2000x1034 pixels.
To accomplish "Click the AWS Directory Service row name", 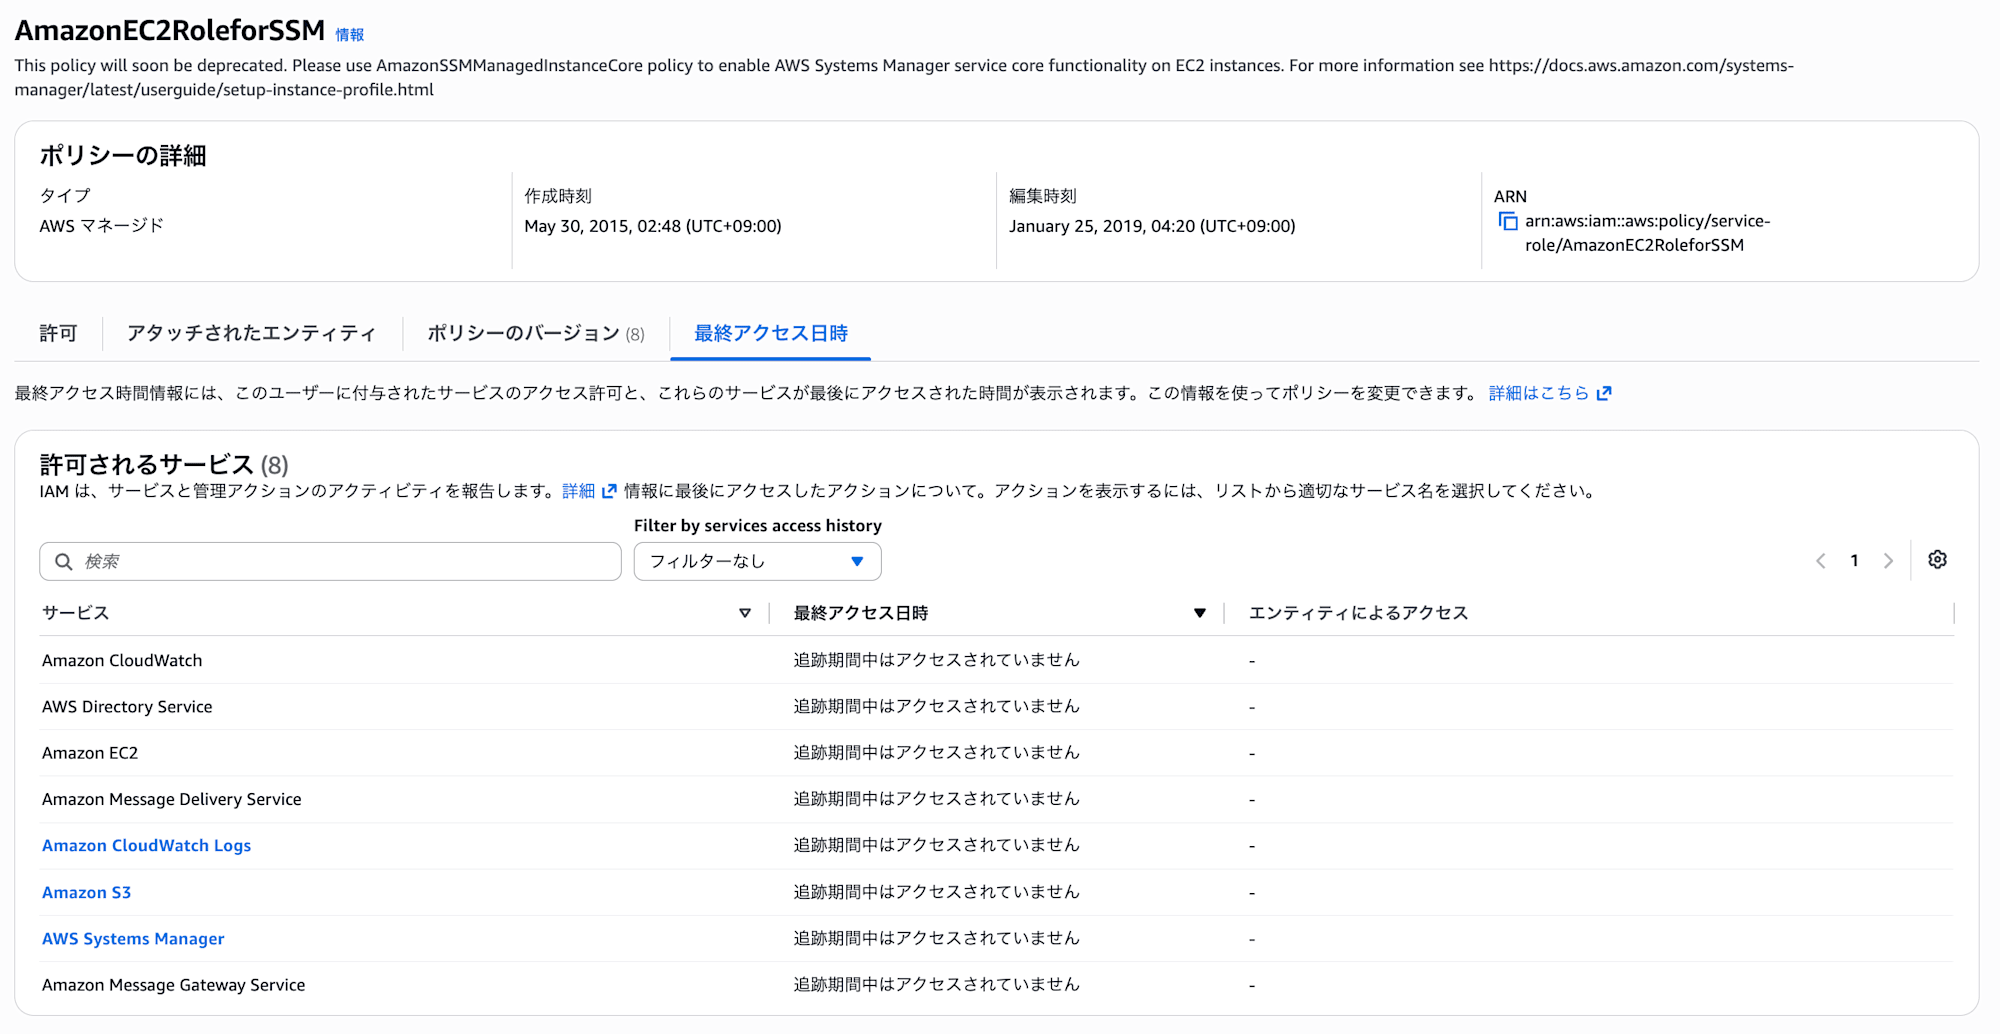I will [127, 707].
